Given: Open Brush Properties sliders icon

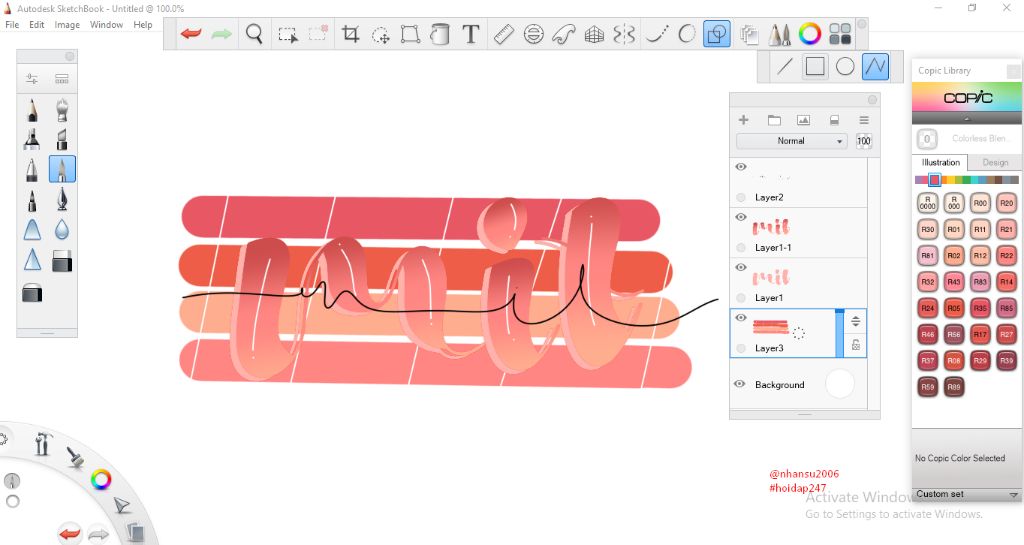Looking at the screenshot, I should (x=32, y=79).
